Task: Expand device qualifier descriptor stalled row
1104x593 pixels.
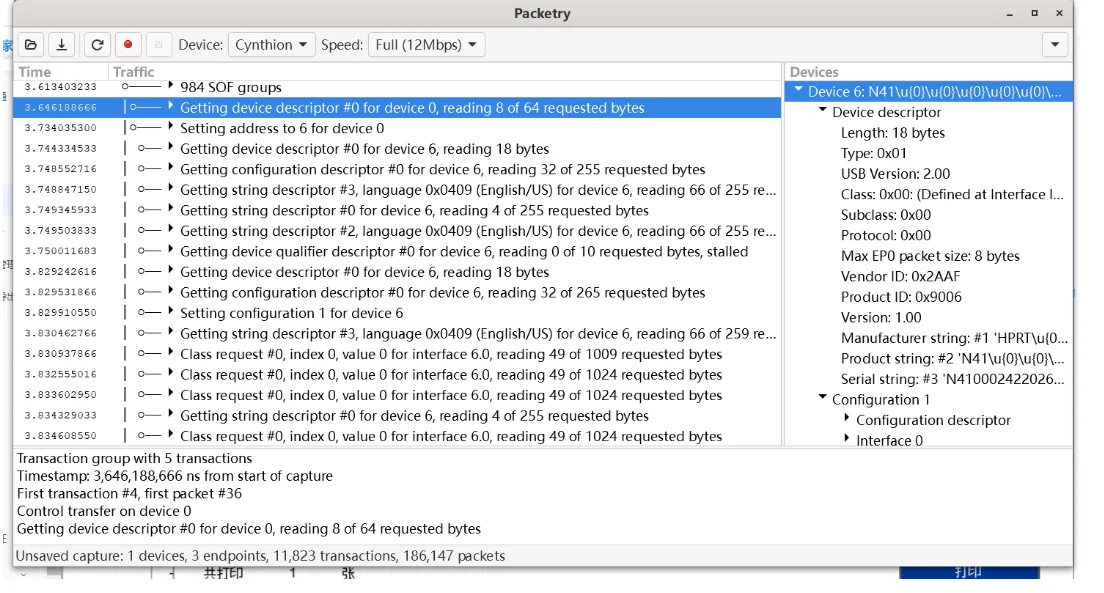Action: click(170, 251)
